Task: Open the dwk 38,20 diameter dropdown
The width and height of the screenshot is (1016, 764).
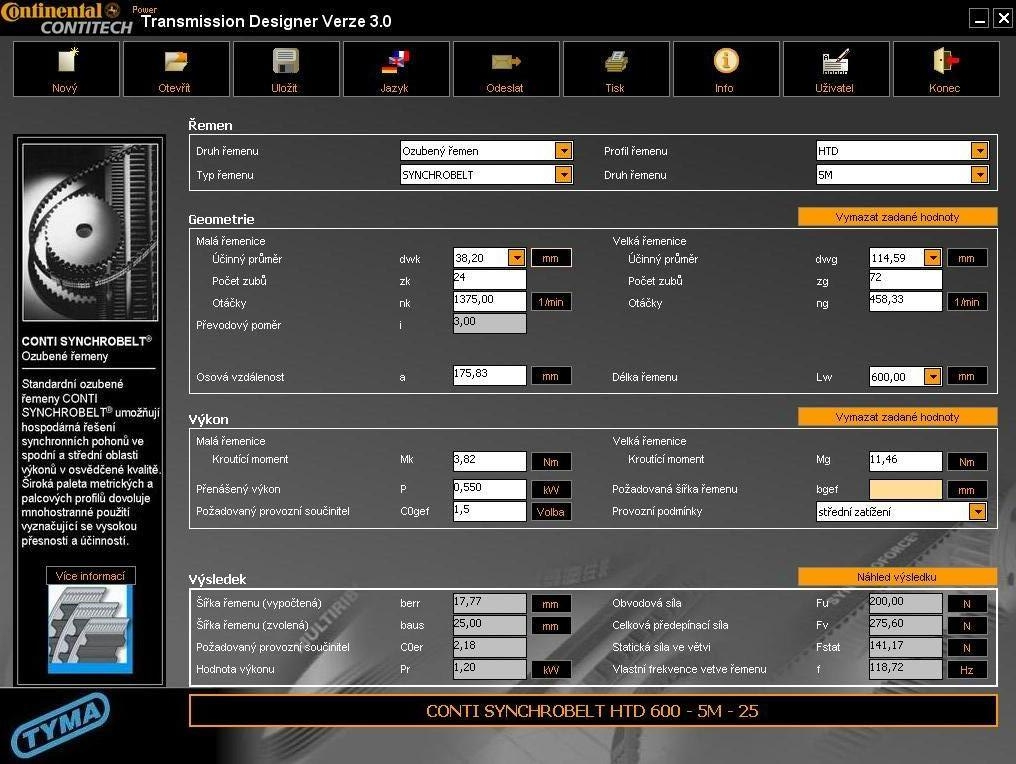Action: click(x=516, y=258)
